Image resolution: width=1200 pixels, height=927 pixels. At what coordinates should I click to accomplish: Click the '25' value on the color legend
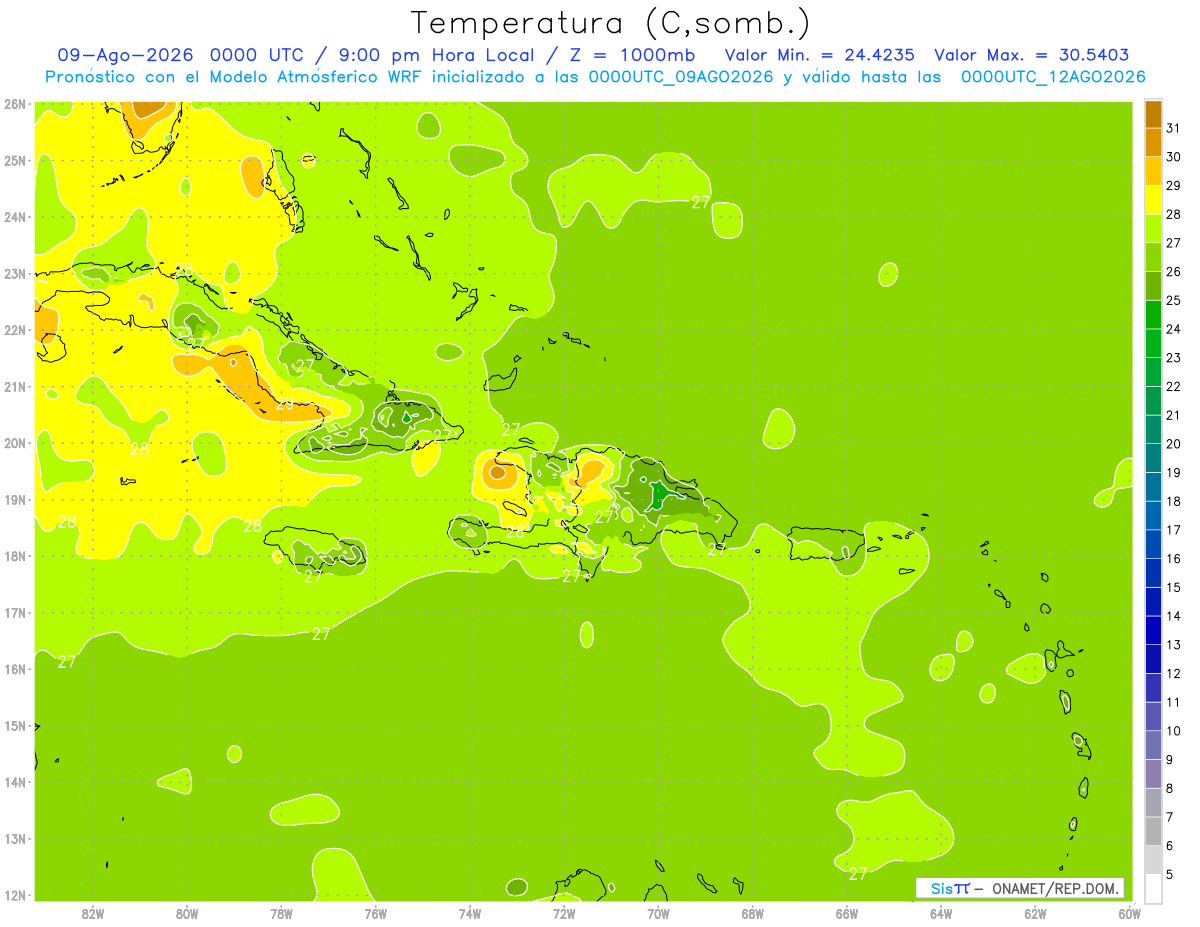tap(1173, 300)
